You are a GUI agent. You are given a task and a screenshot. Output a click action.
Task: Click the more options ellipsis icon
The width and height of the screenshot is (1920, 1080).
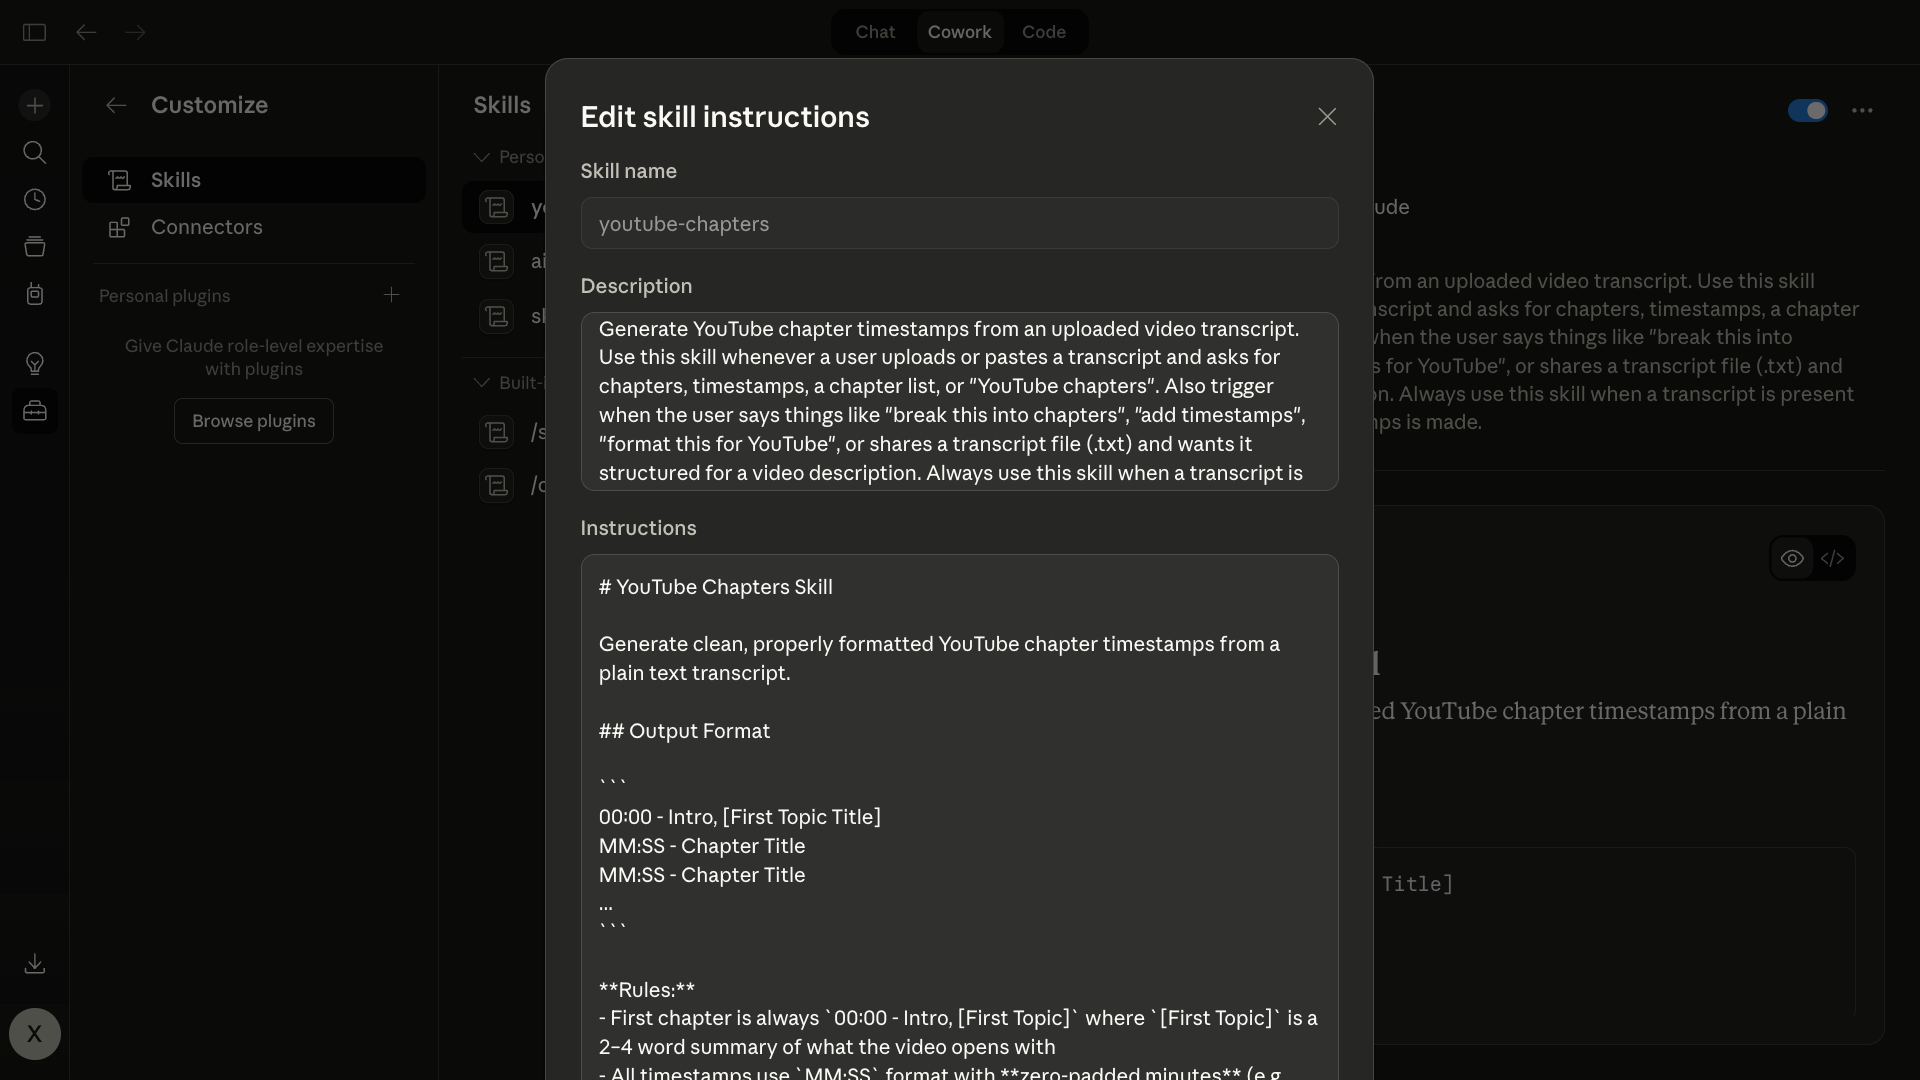[1861, 110]
